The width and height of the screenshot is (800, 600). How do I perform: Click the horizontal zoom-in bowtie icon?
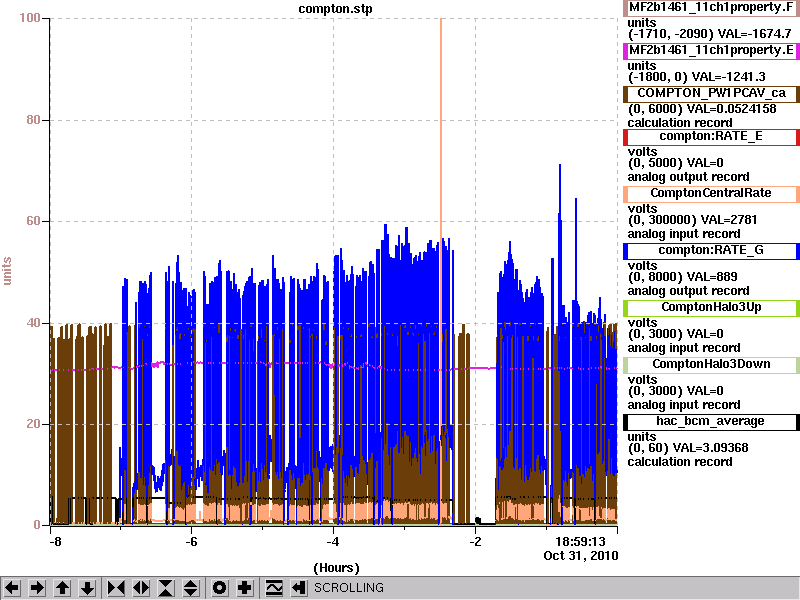tap(116, 588)
